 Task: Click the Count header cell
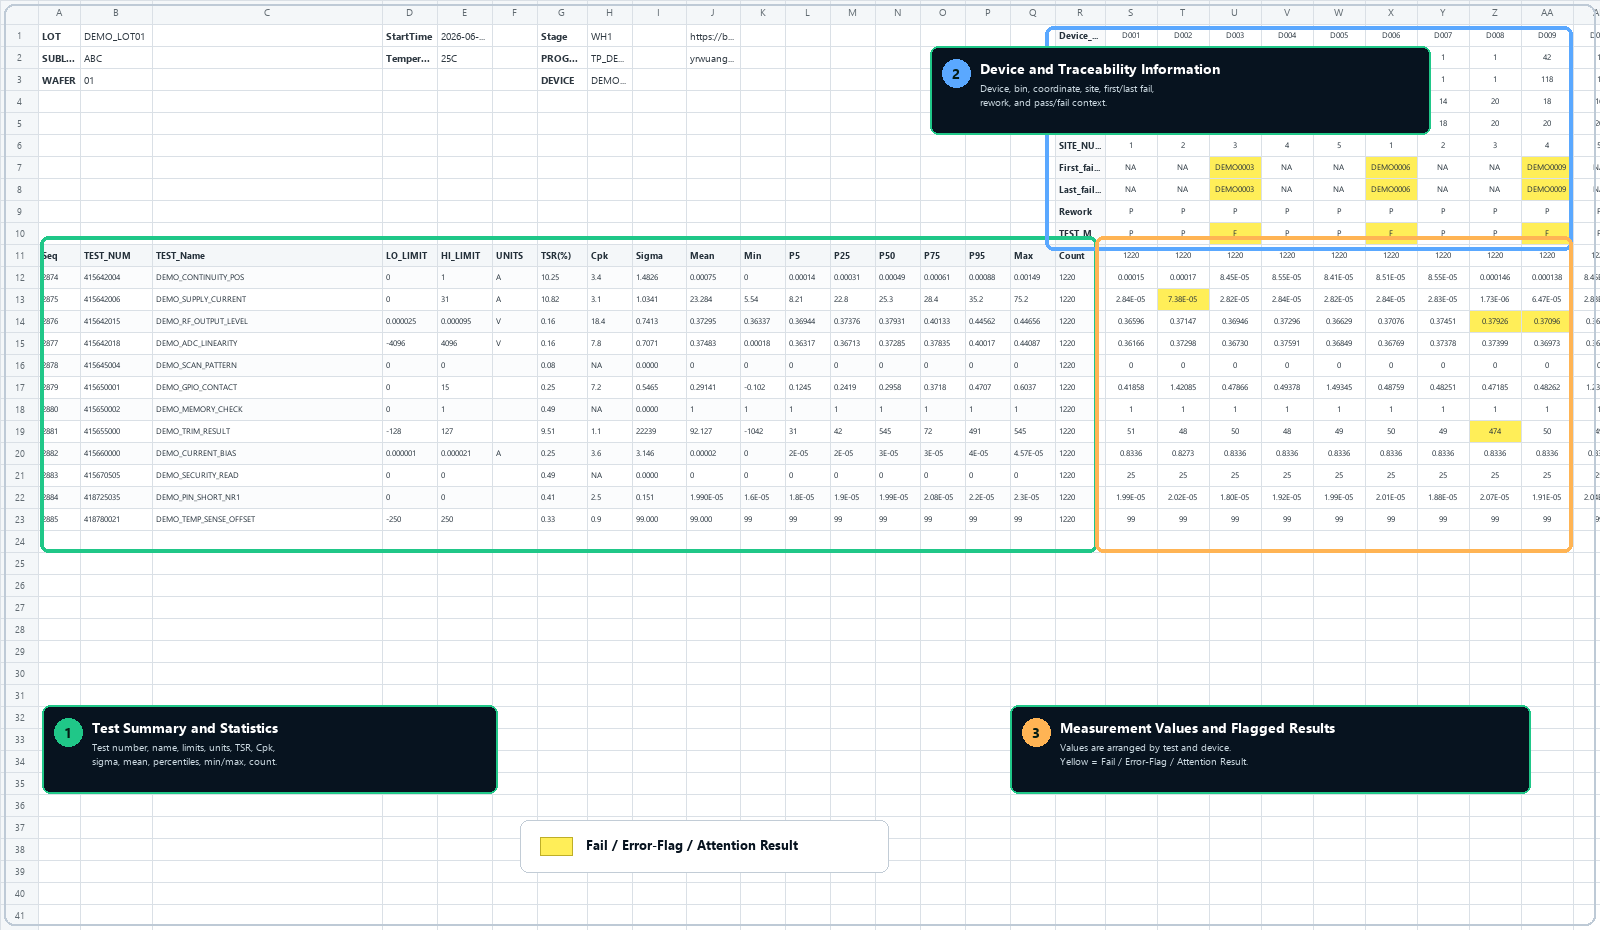pos(1080,256)
